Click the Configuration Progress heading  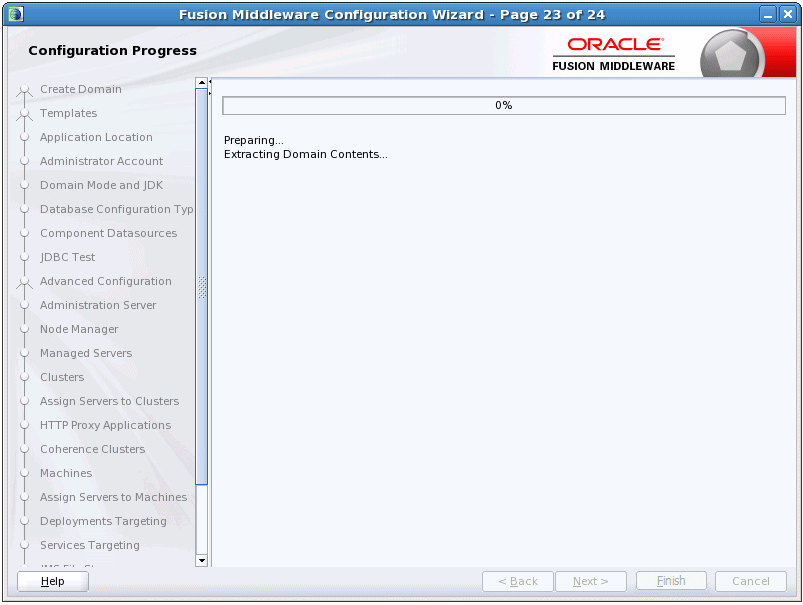pos(113,51)
